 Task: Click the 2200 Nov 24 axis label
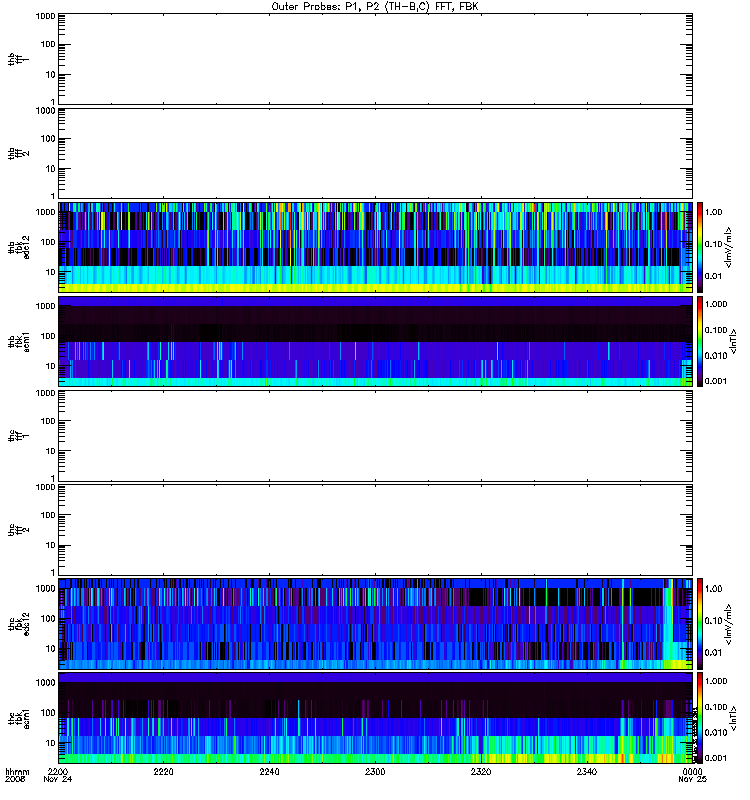pyautogui.click(x=58, y=776)
